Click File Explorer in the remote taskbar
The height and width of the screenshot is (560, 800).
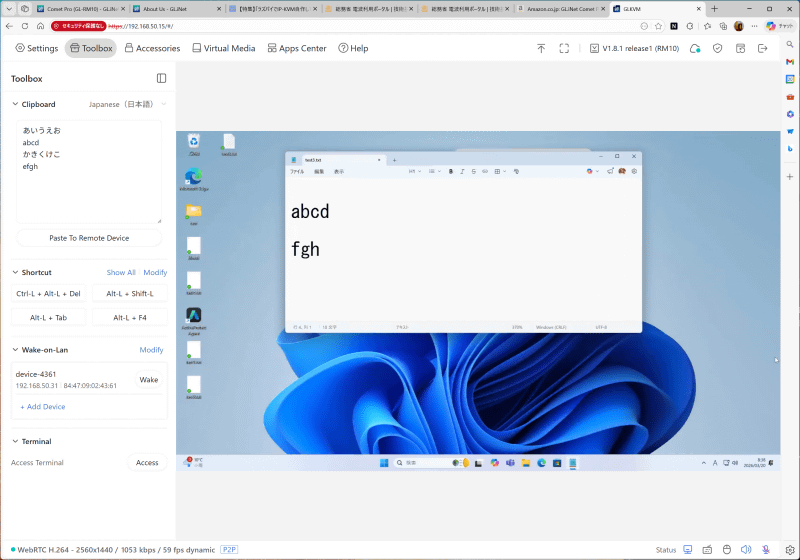click(x=526, y=463)
